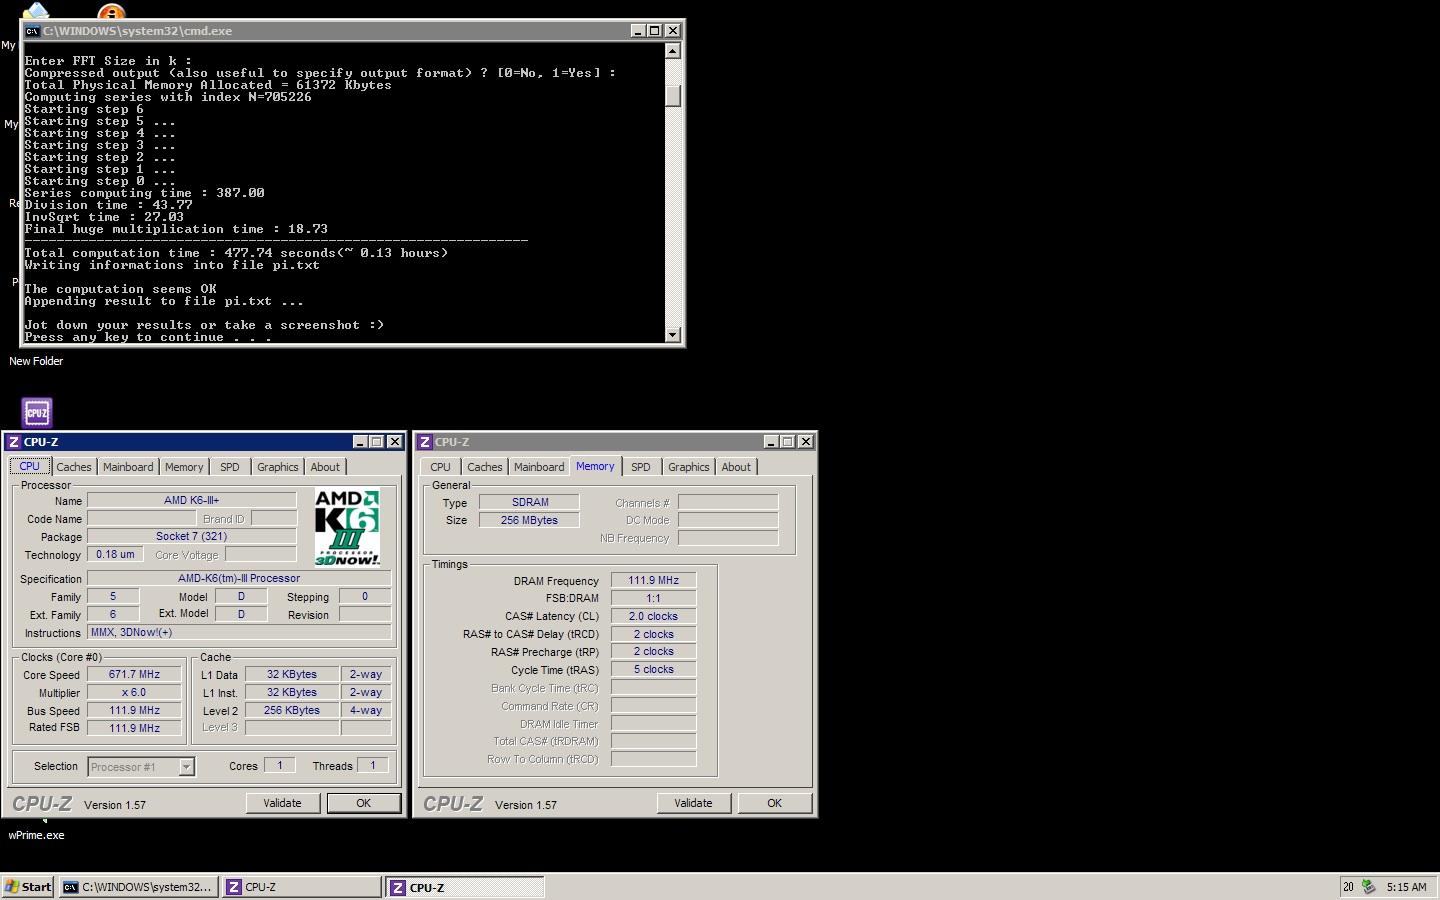
Task: Click the Cores count field
Action: point(280,765)
